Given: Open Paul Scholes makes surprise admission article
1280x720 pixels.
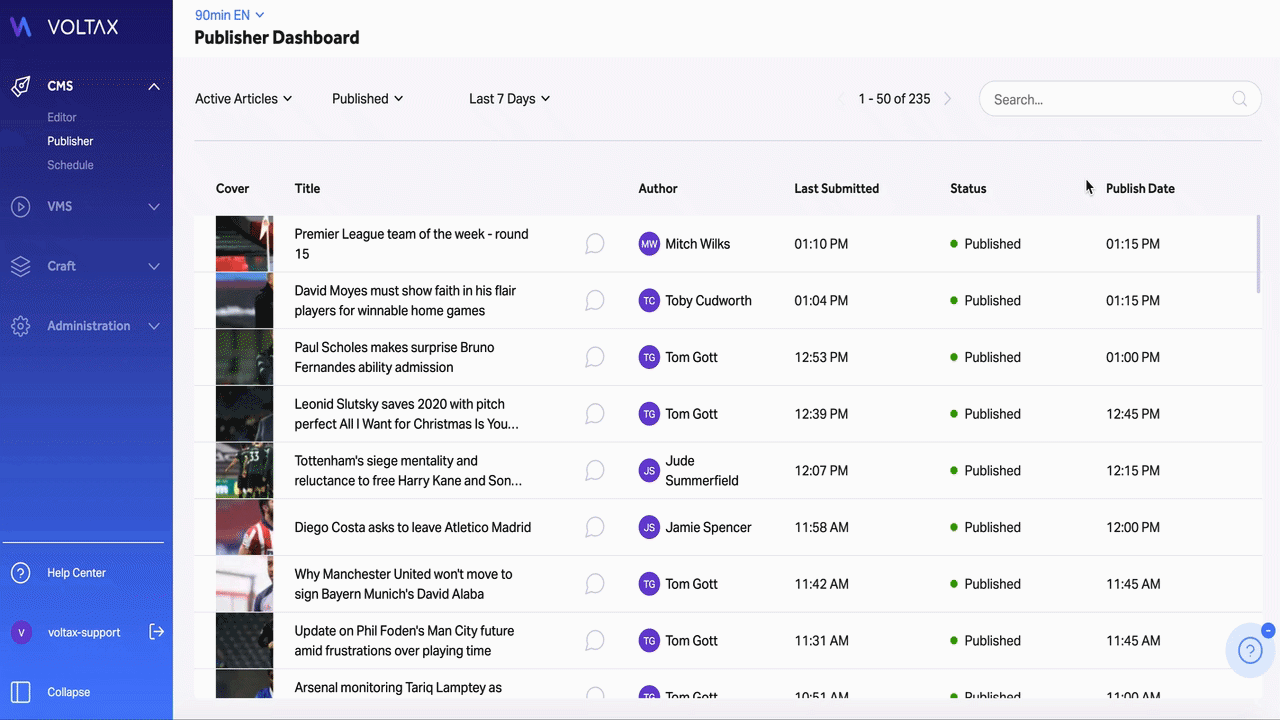Looking at the screenshot, I should point(394,357).
